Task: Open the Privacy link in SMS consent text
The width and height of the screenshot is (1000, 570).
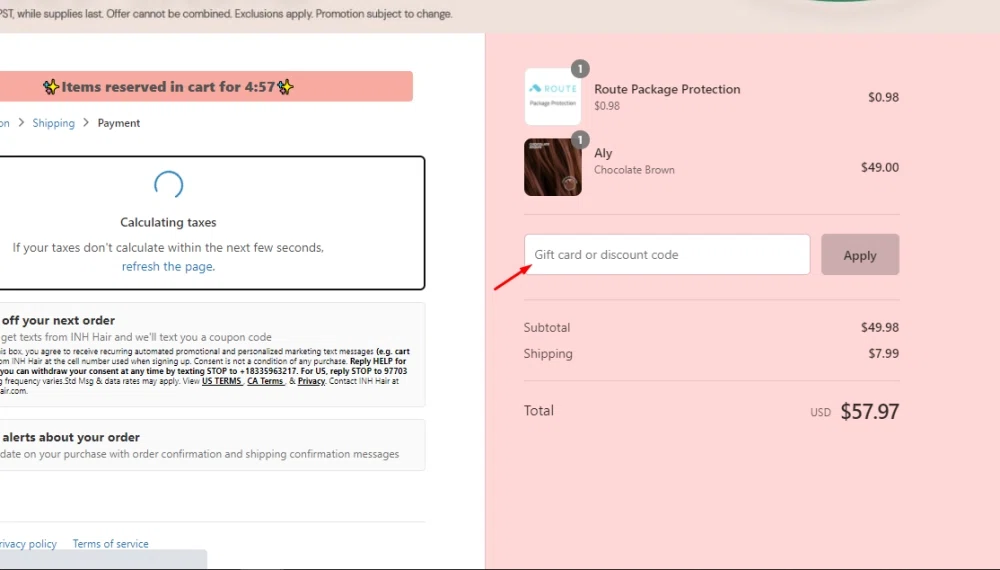Action: pos(311,381)
